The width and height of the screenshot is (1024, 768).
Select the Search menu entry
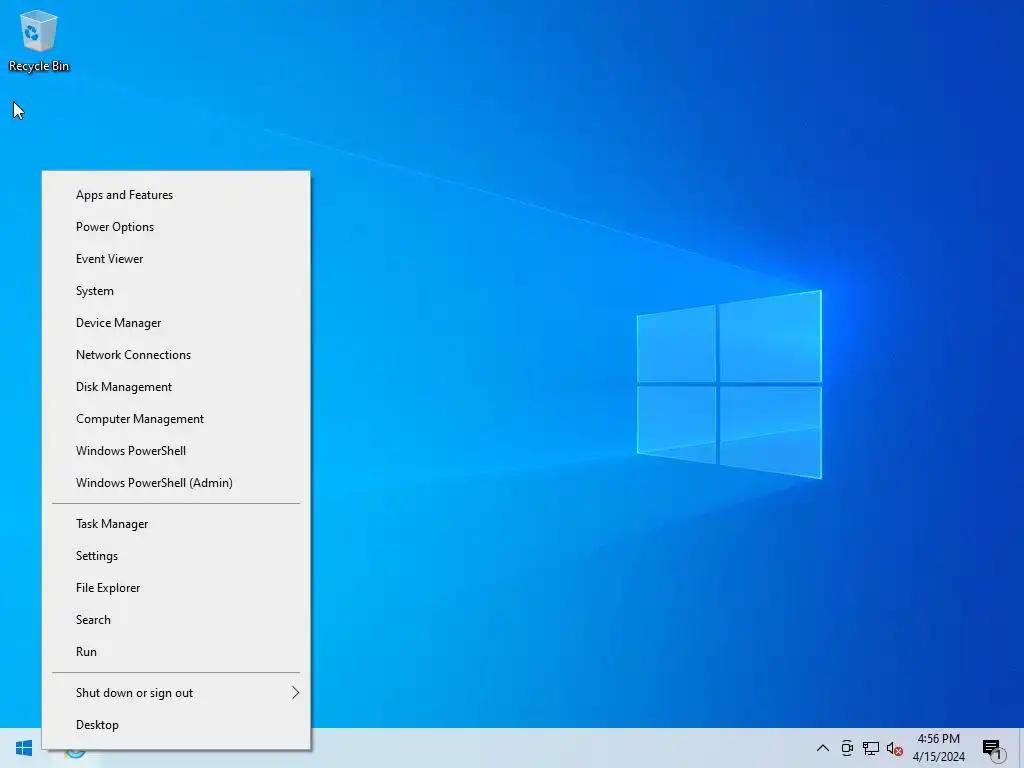[176, 620]
